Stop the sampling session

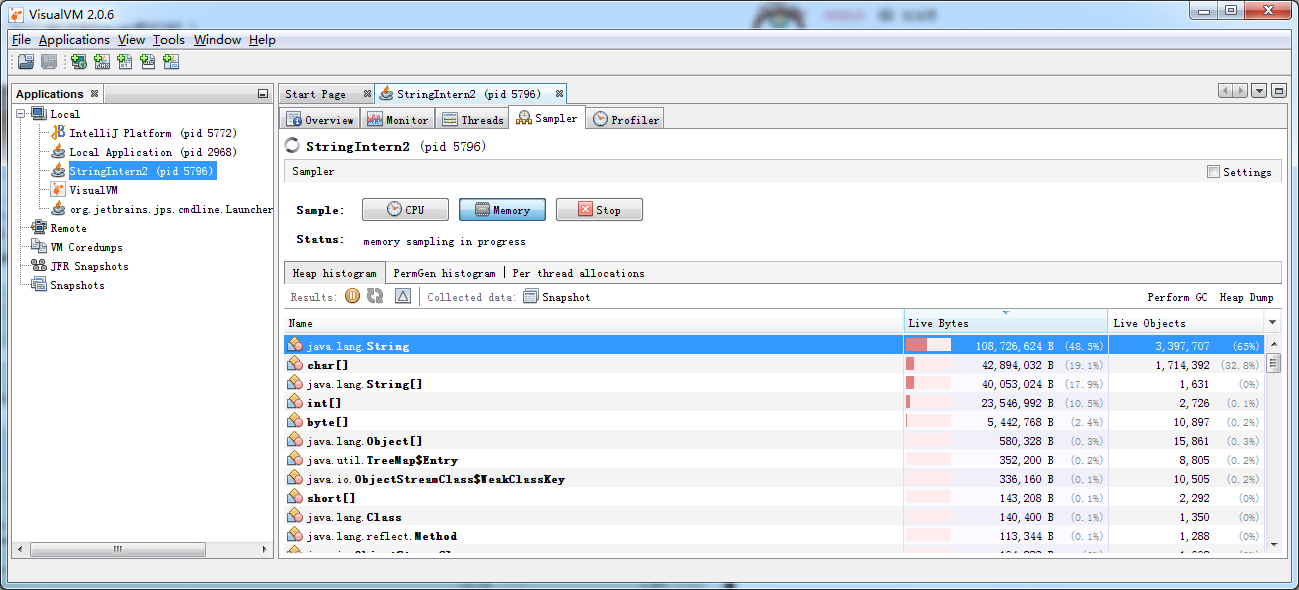point(599,210)
